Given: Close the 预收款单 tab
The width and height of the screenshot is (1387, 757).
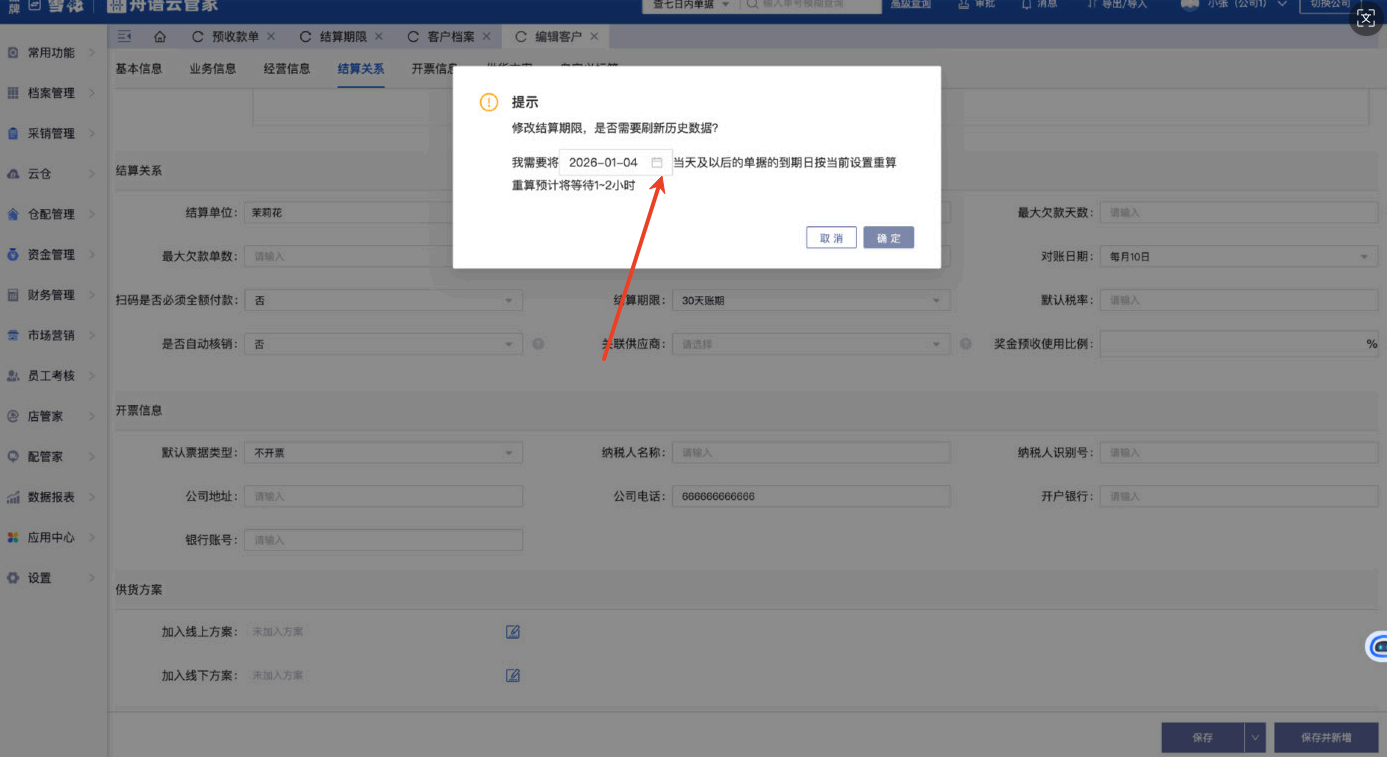Looking at the screenshot, I should tap(271, 37).
